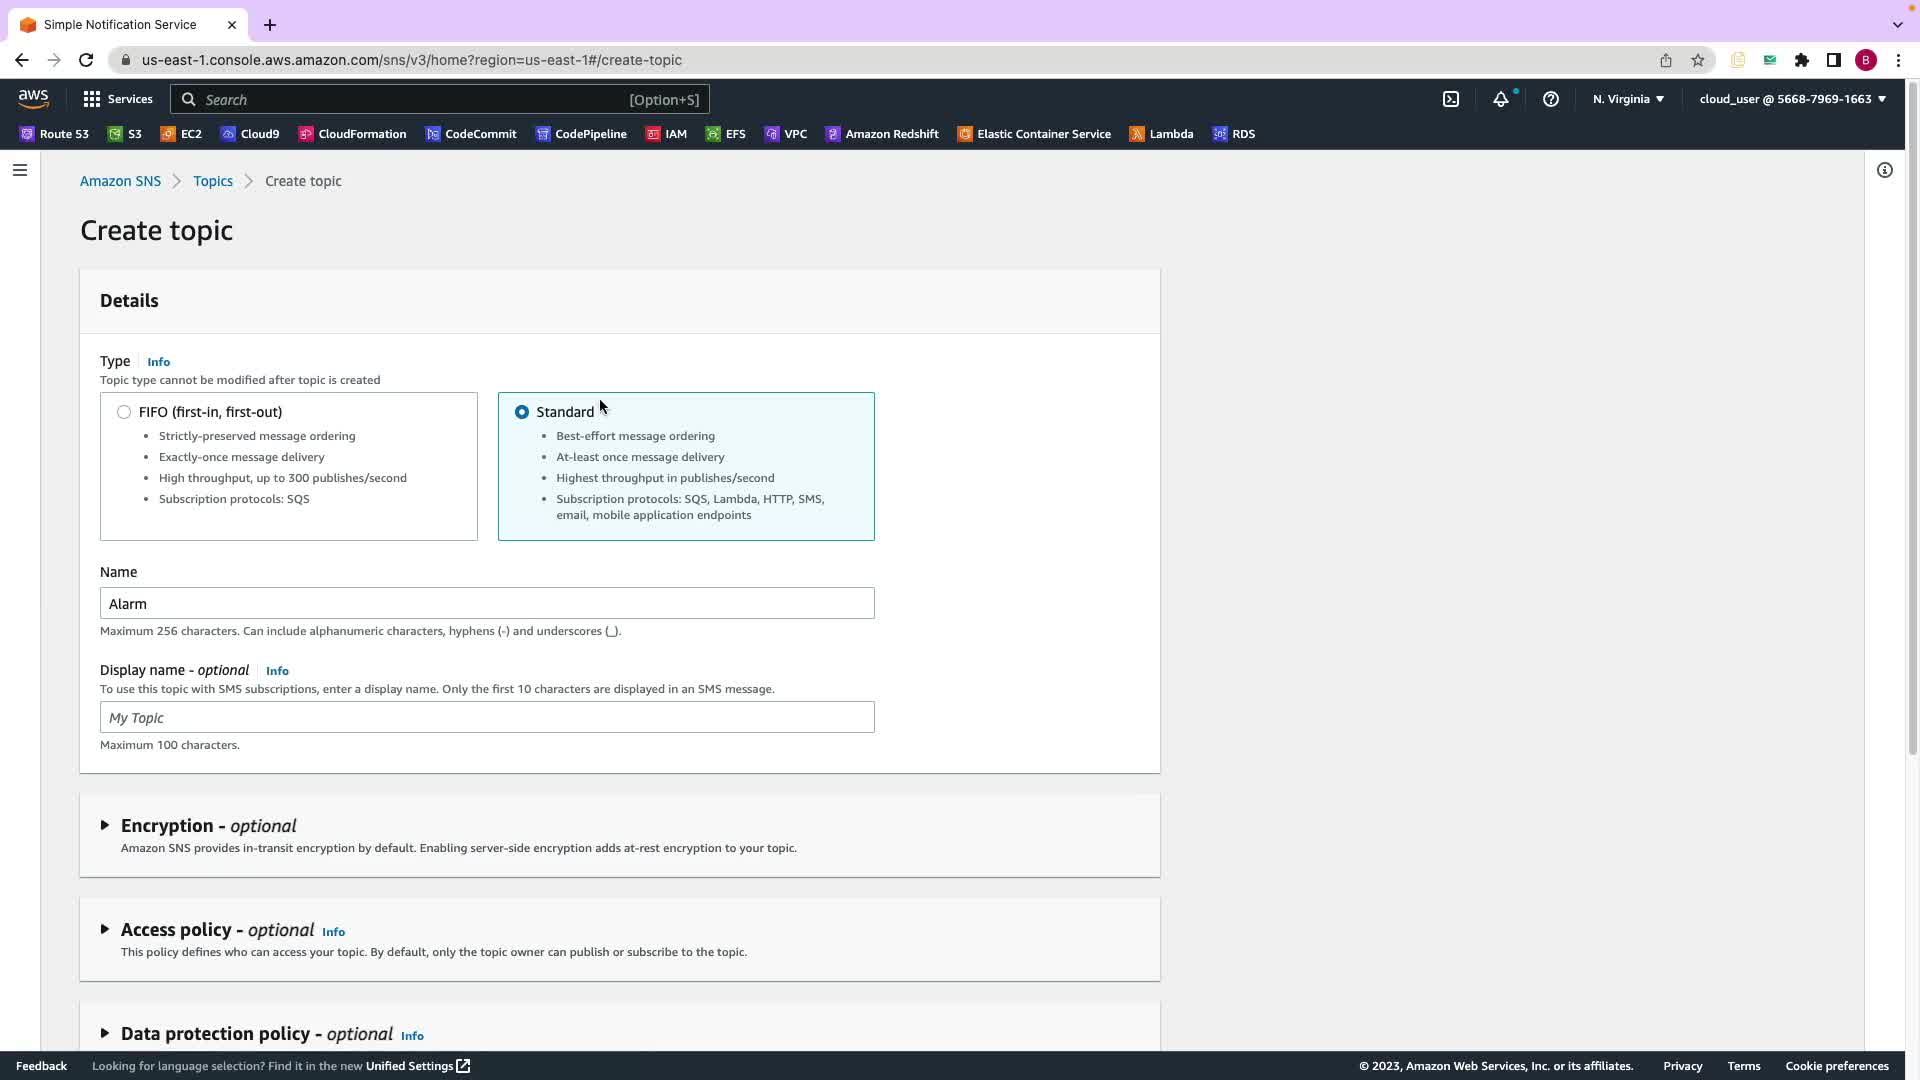
Task: Expand the Access policy optional section
Action: point(105,930)
